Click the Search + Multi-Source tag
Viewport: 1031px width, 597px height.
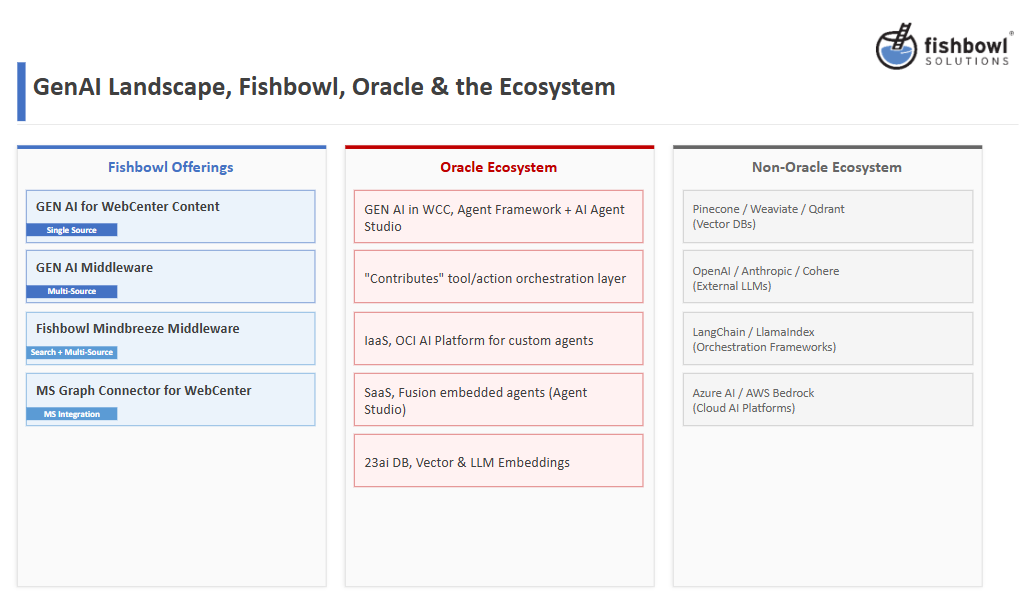coord(72,352)
